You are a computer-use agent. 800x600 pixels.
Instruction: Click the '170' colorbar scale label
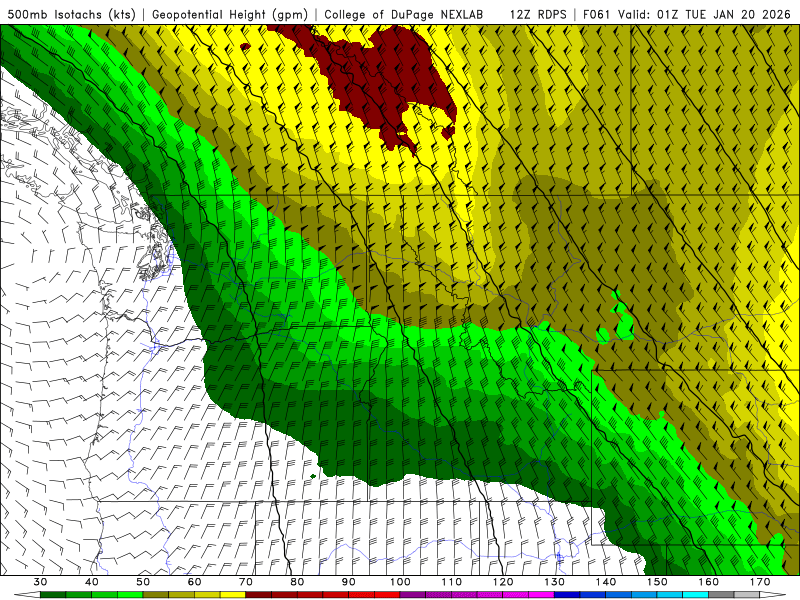click(x=760, y=582)
